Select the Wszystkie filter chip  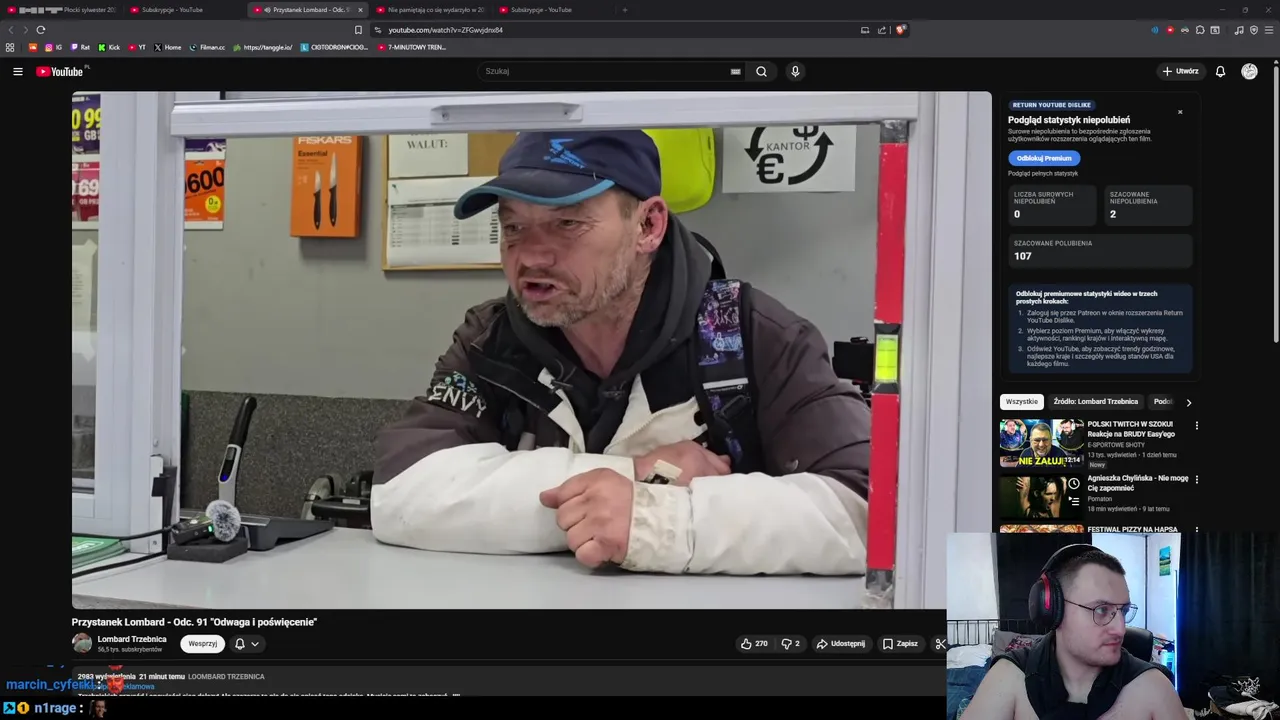(x=1022, y=402)
